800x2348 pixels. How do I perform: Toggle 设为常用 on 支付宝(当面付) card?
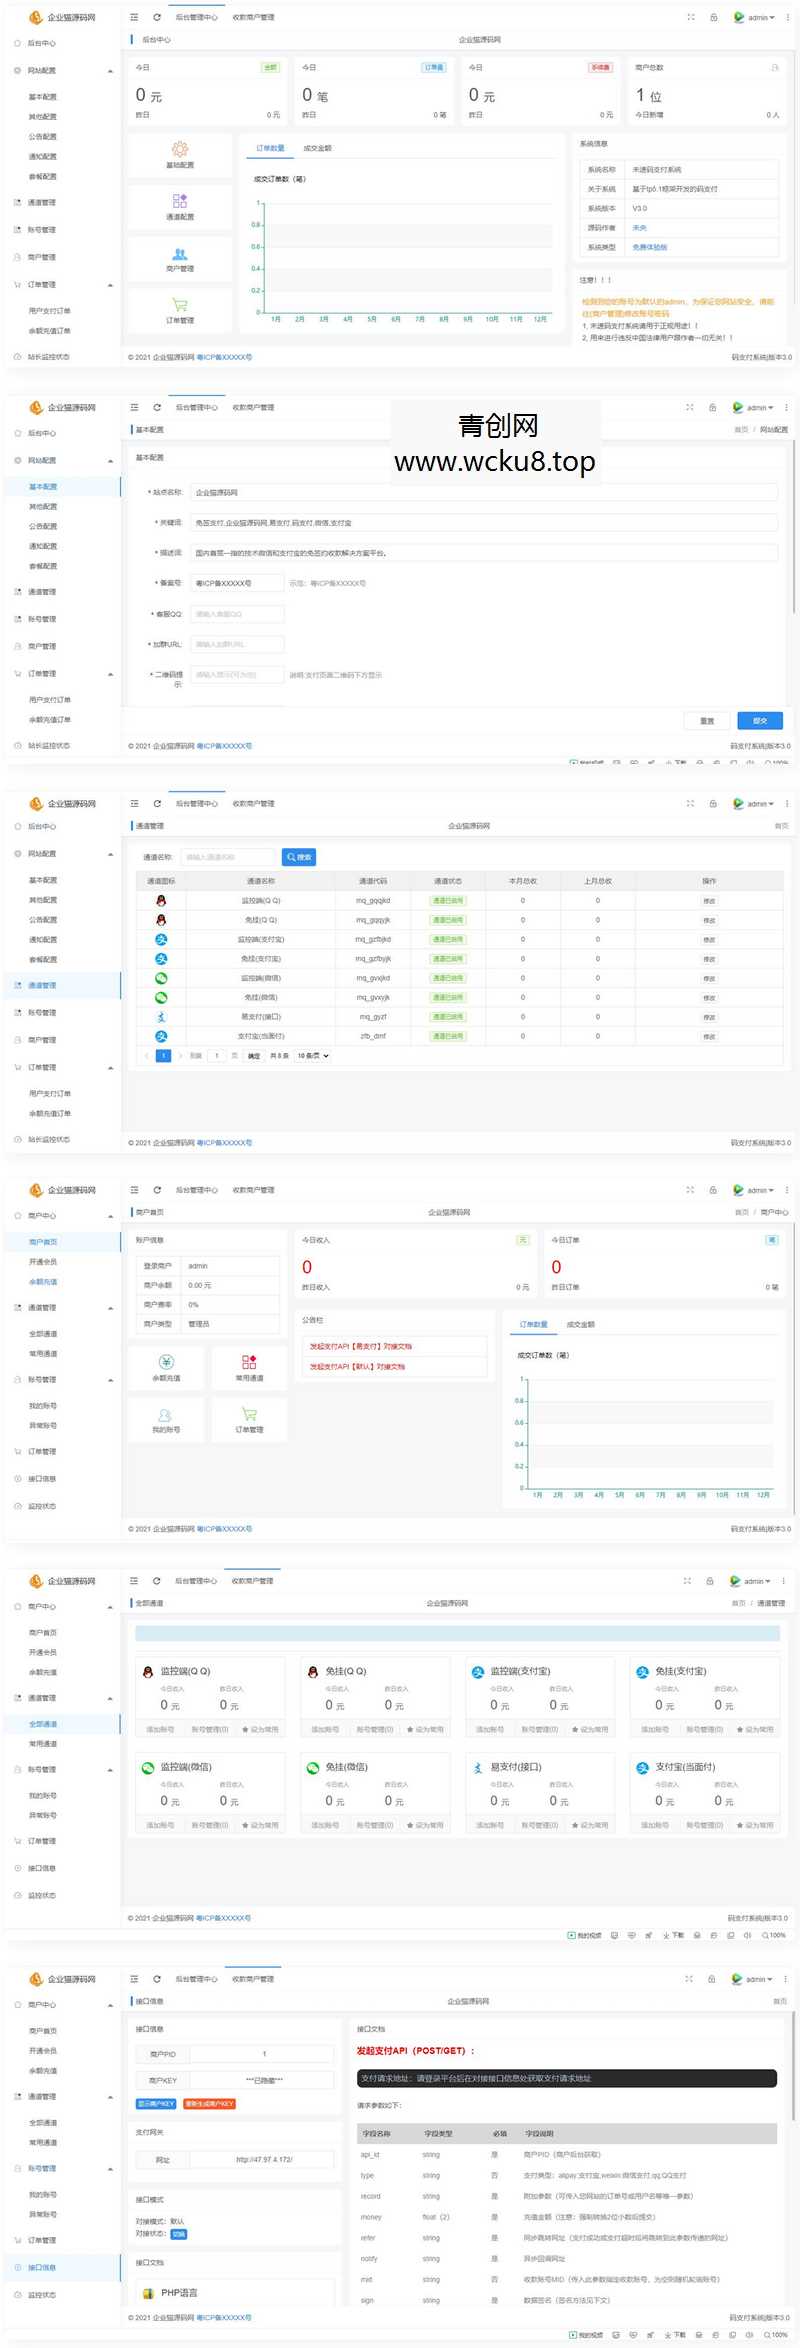click(755, 1825)
